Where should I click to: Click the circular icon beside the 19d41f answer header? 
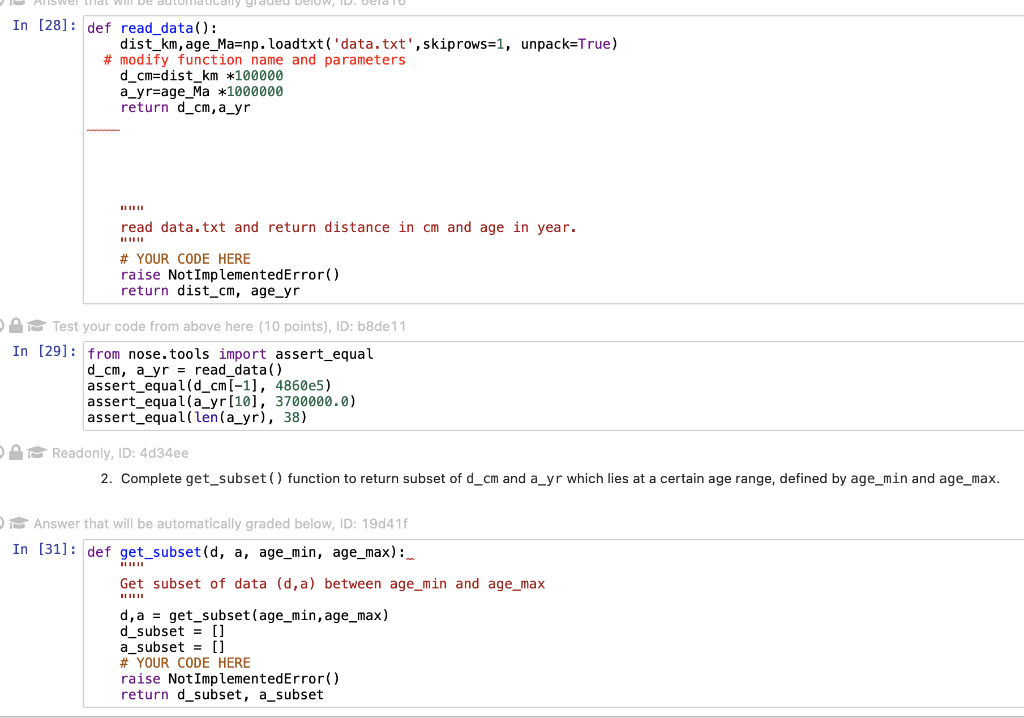tap(2, 523)
